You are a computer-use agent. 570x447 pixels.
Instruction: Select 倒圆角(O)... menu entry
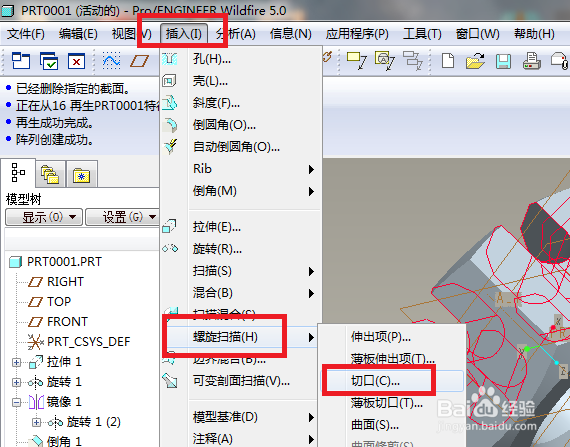tap(241, 125)
